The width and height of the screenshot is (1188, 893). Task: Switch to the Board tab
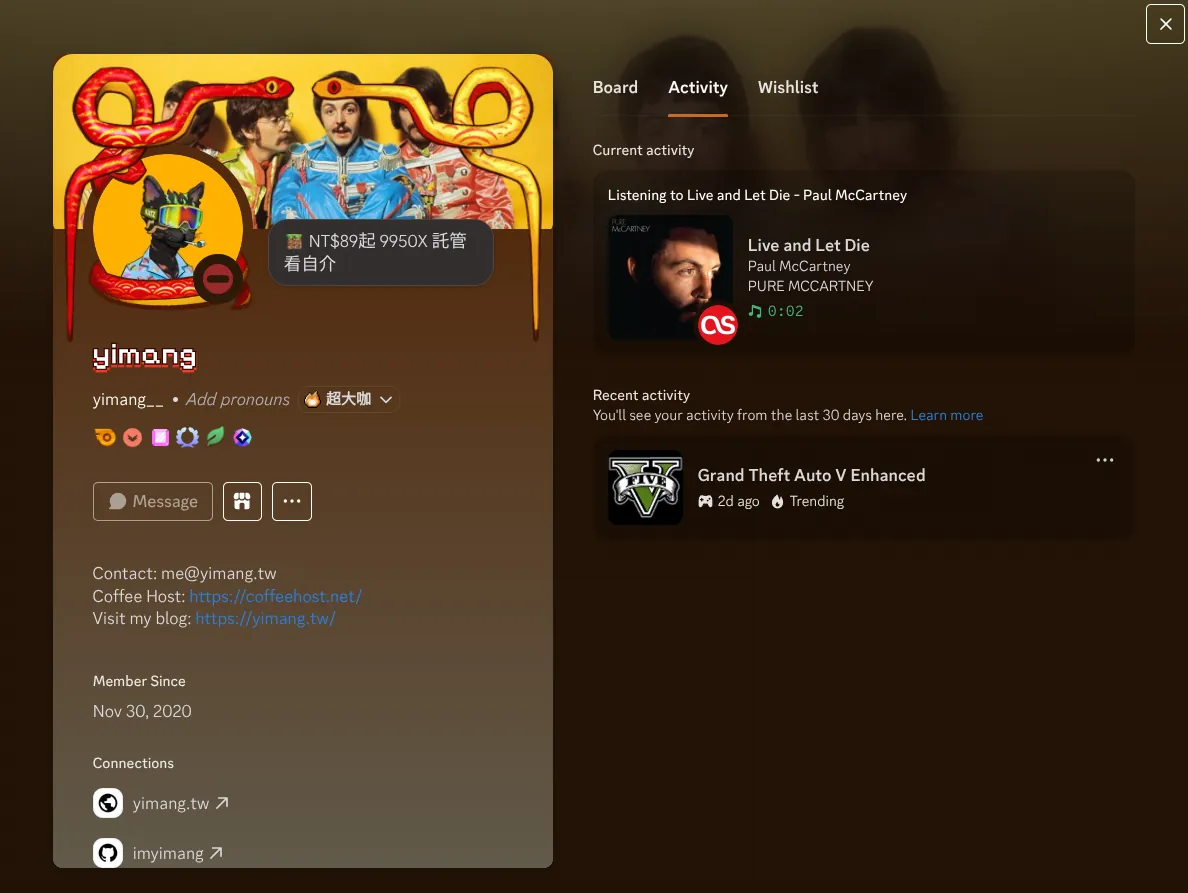pos(615,88)
